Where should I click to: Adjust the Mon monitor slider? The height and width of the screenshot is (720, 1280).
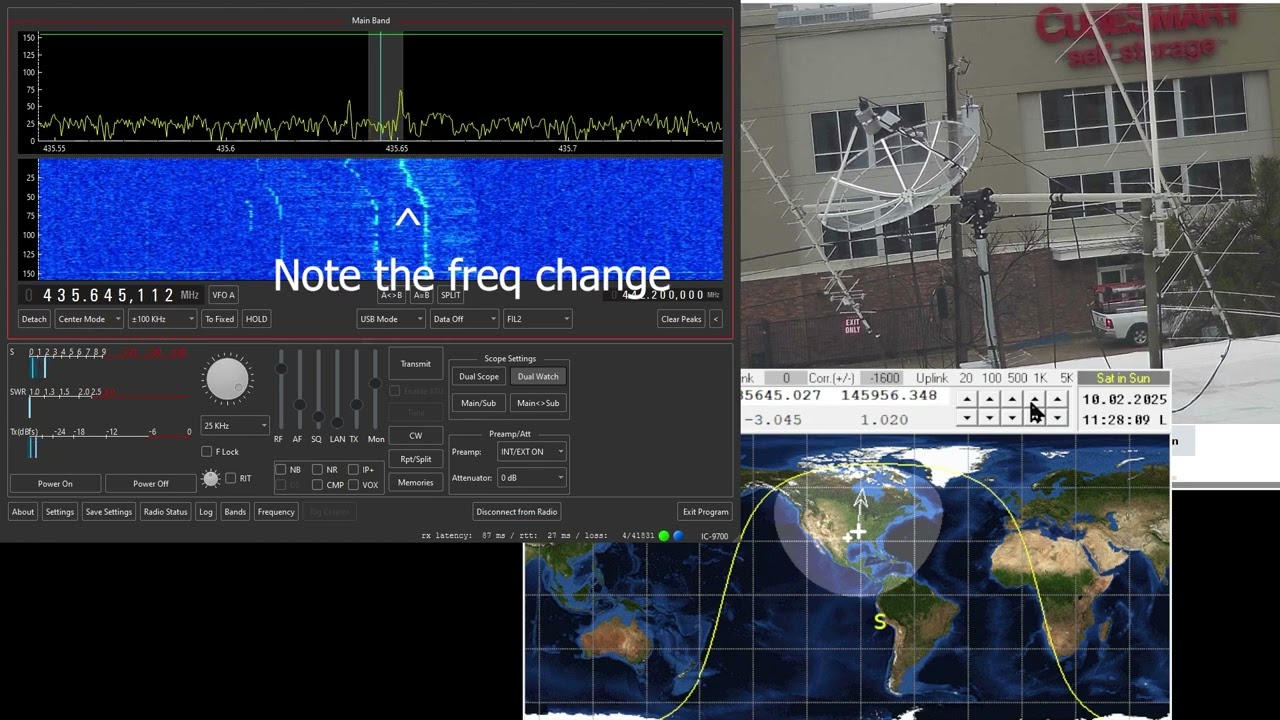point(375,390)
